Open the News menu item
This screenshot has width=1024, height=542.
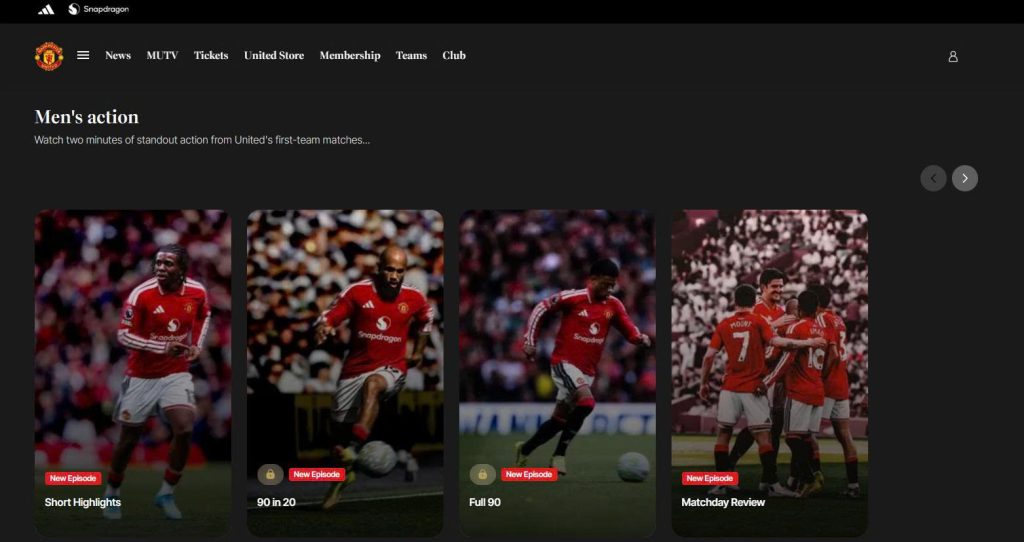118,56
